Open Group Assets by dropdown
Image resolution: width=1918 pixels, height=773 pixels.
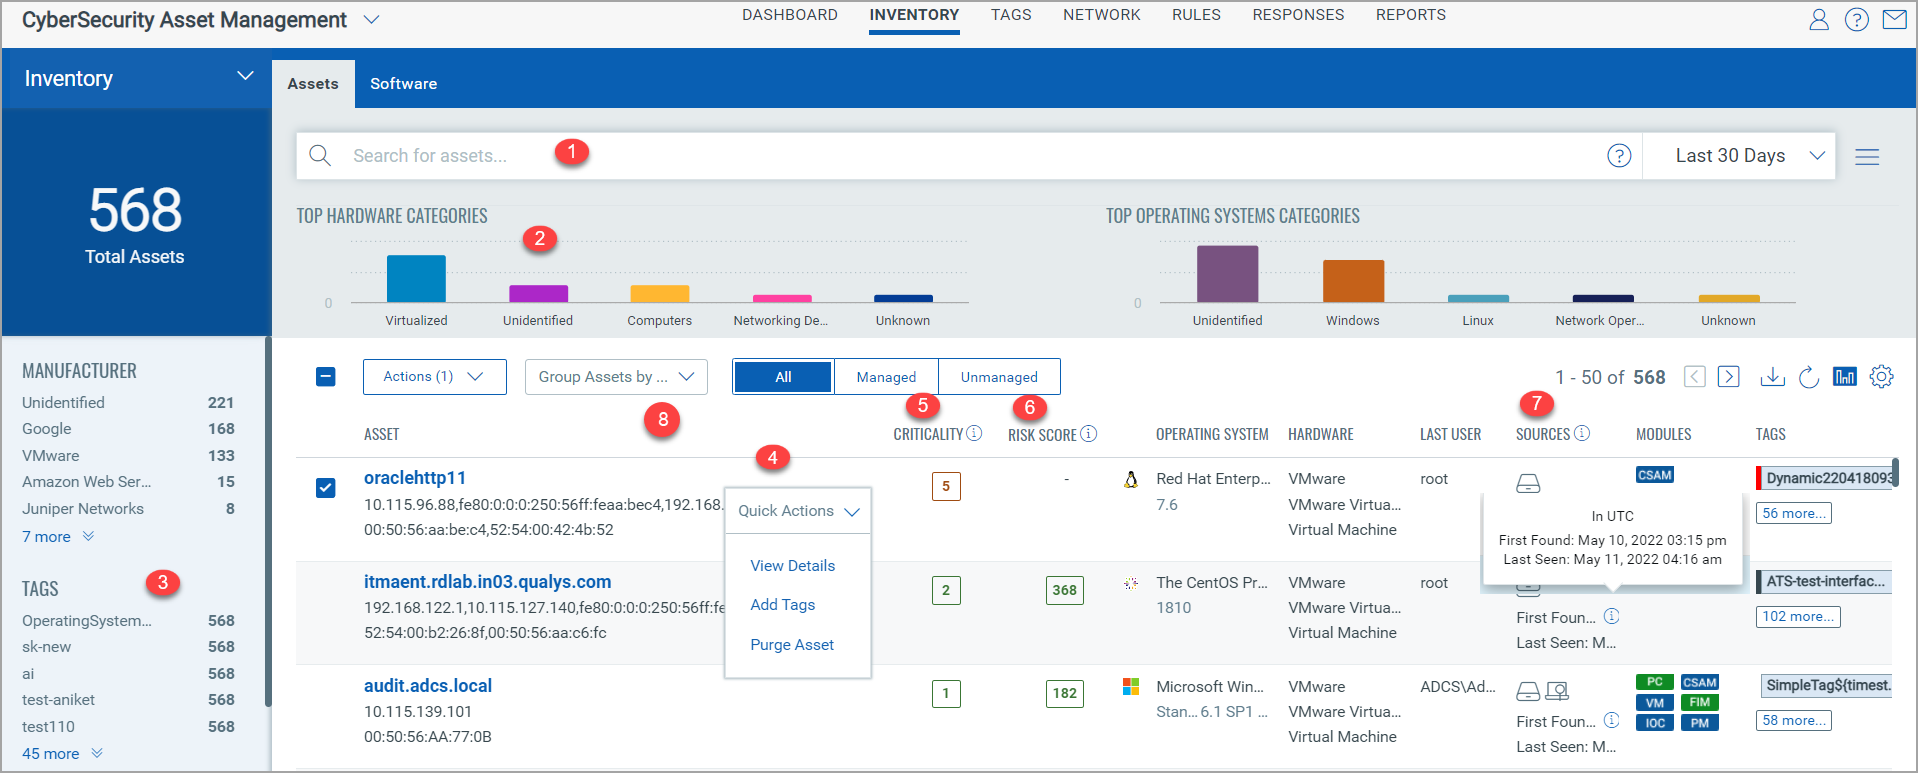pyautogui.click(x=616, y=377)
